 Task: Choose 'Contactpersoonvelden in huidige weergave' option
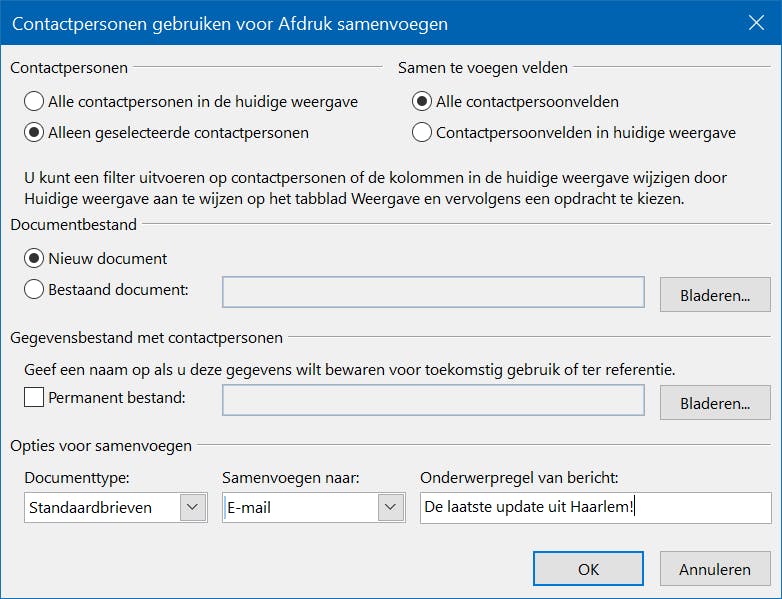click(422, 132)
